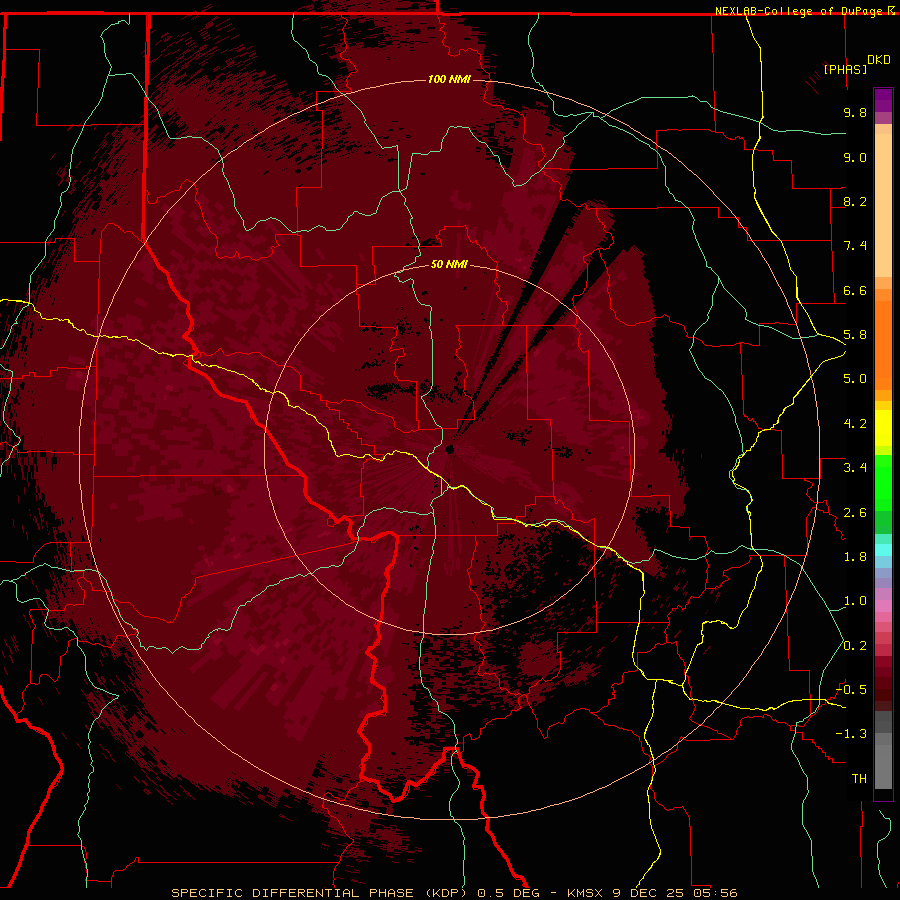Click the 100 NMI range ring label

[449, 79]
